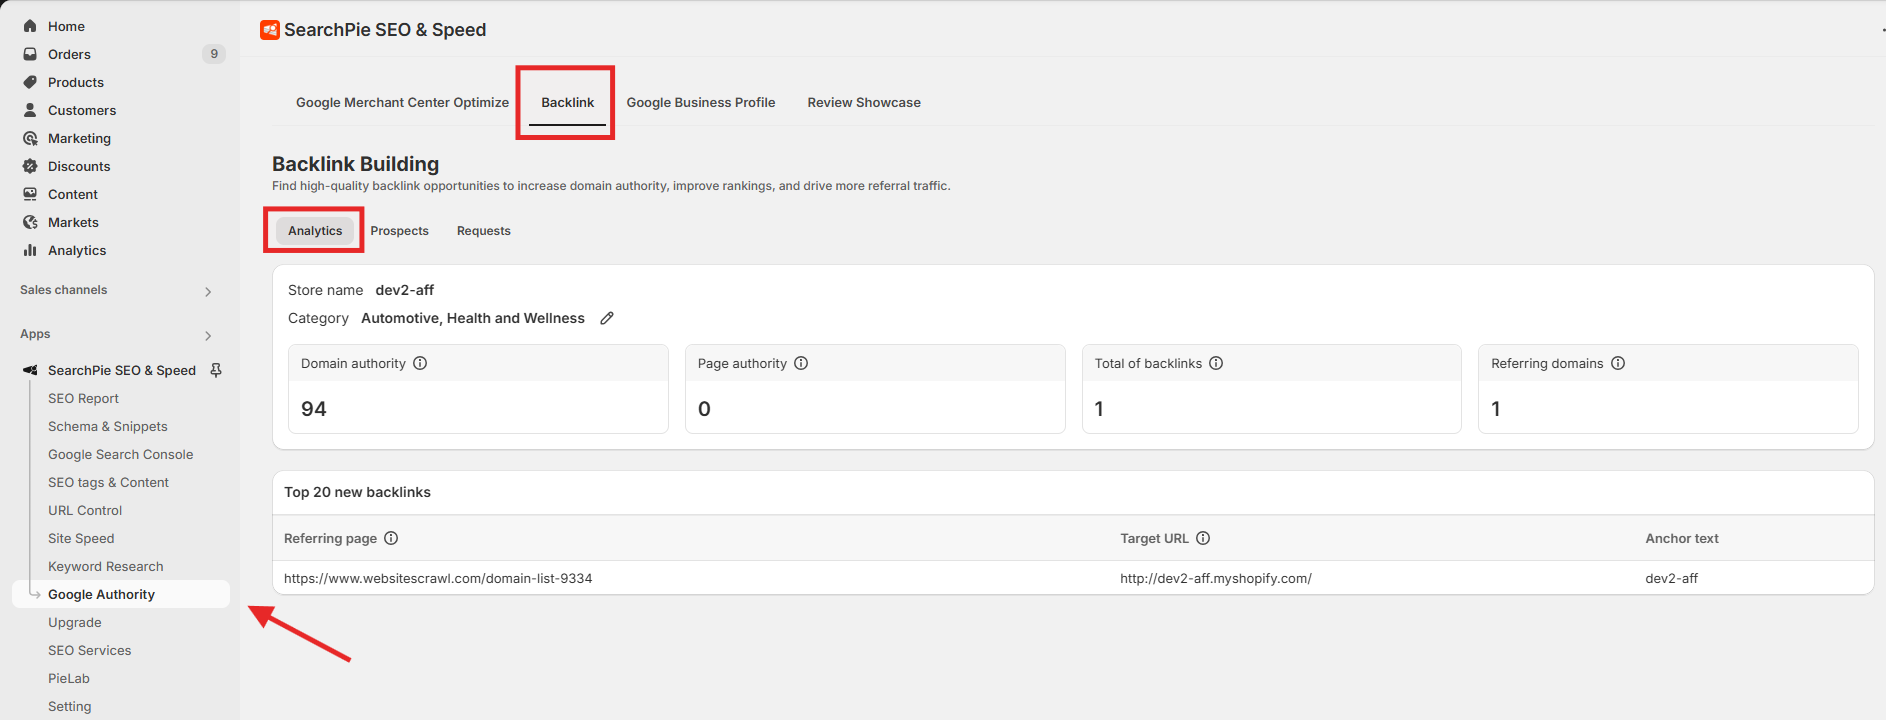The image size is (1886, 720).
Task: Click the Top 20 new backlinks heading
Action: point(357,492)
